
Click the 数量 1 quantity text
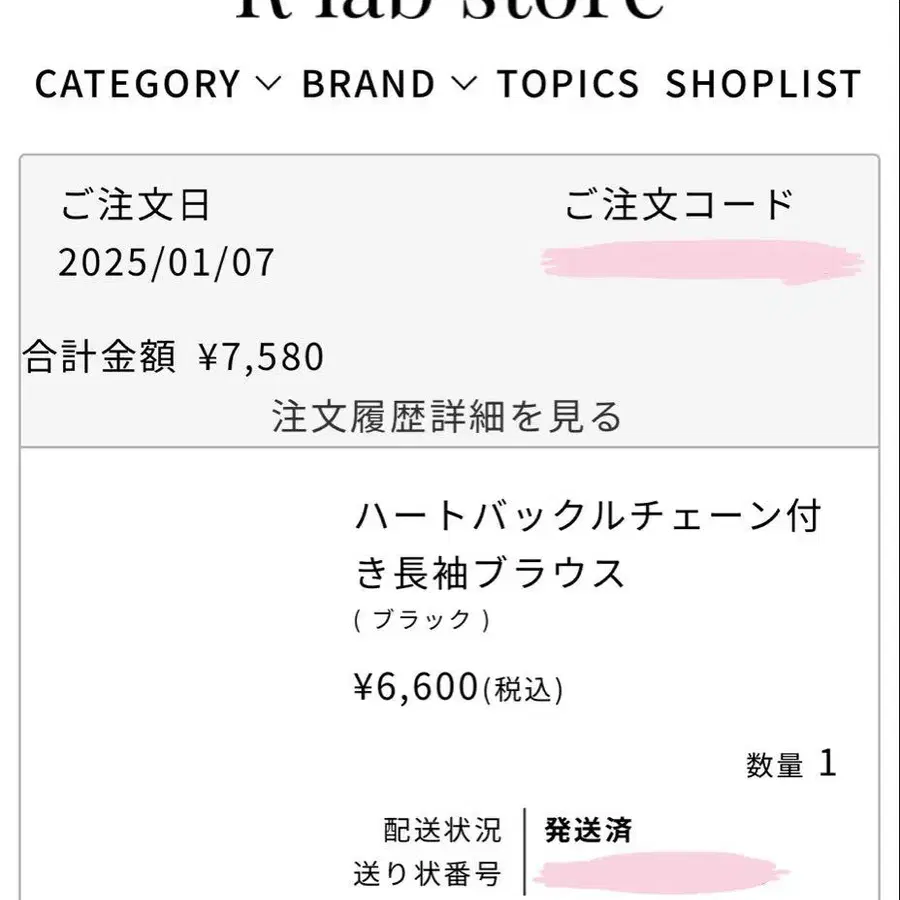point(790,765)
